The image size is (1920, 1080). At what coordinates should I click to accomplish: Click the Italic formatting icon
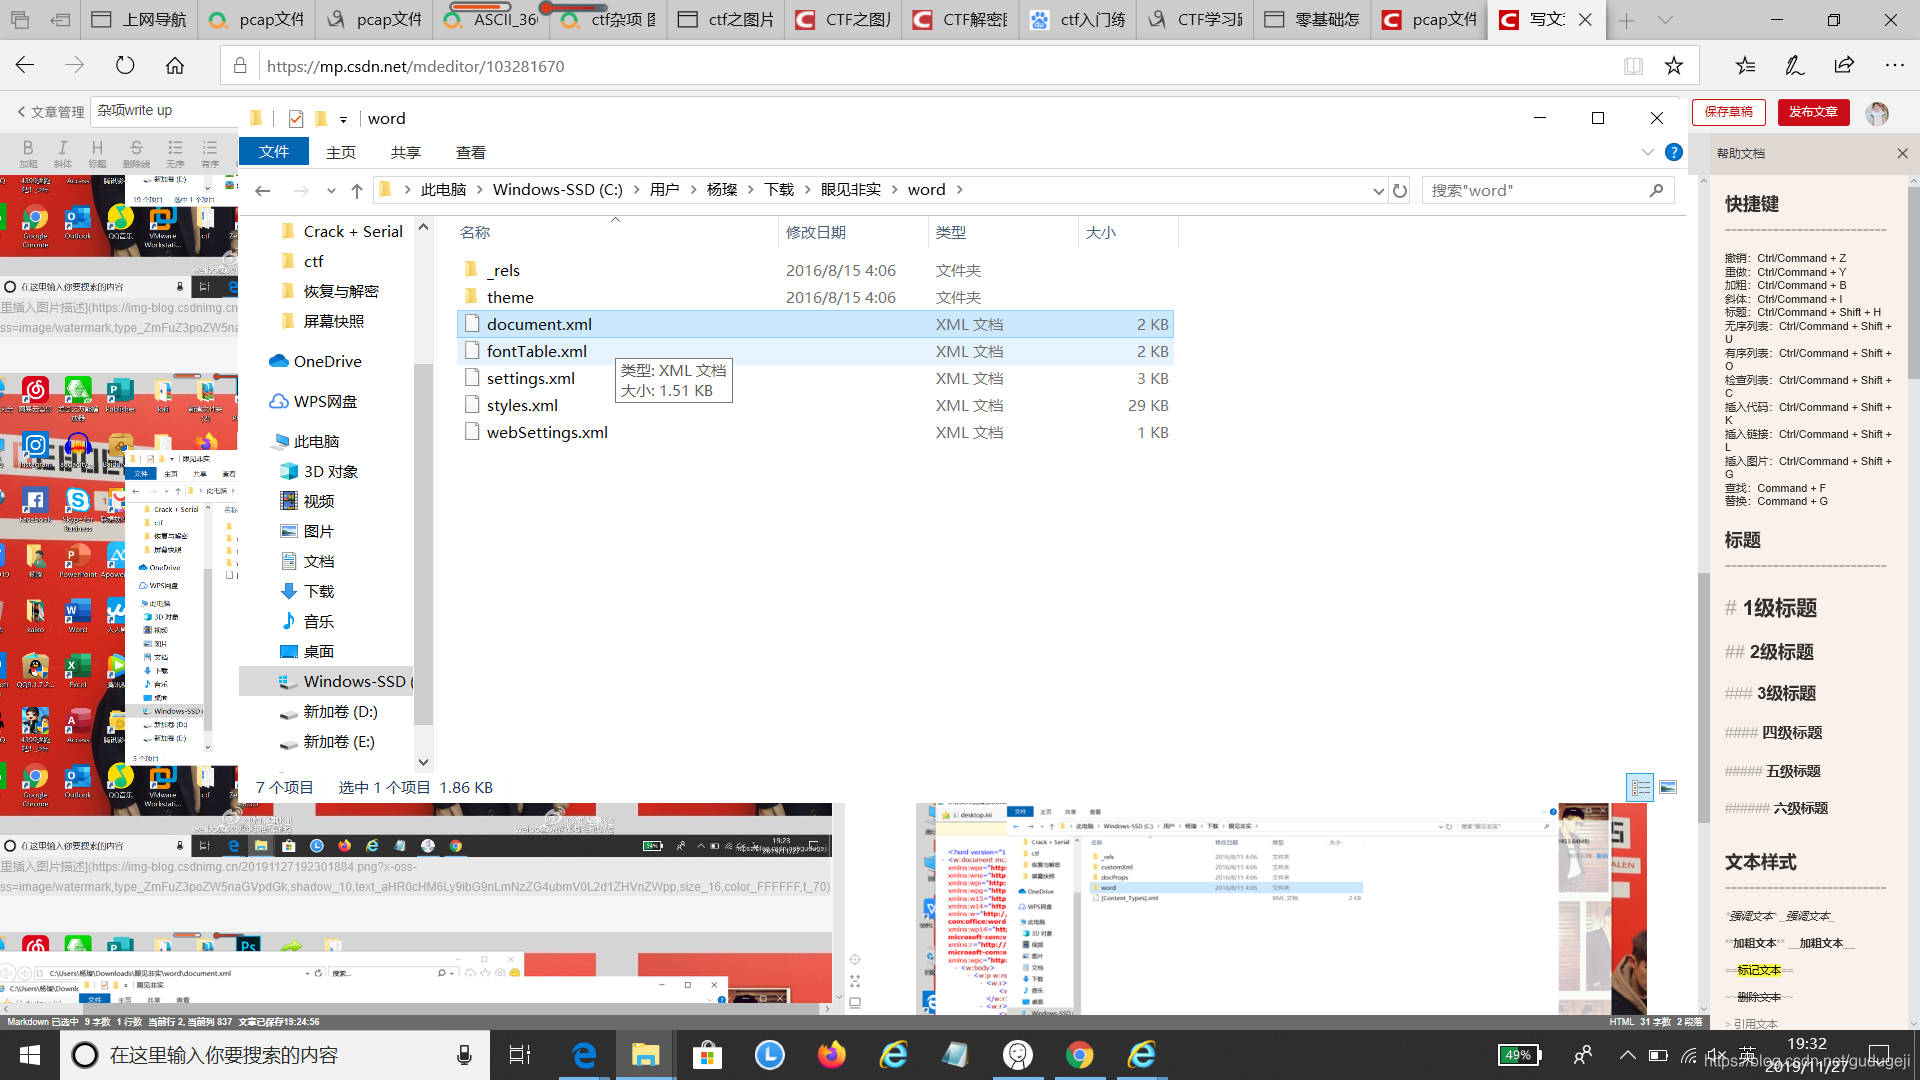pos(62,146)
